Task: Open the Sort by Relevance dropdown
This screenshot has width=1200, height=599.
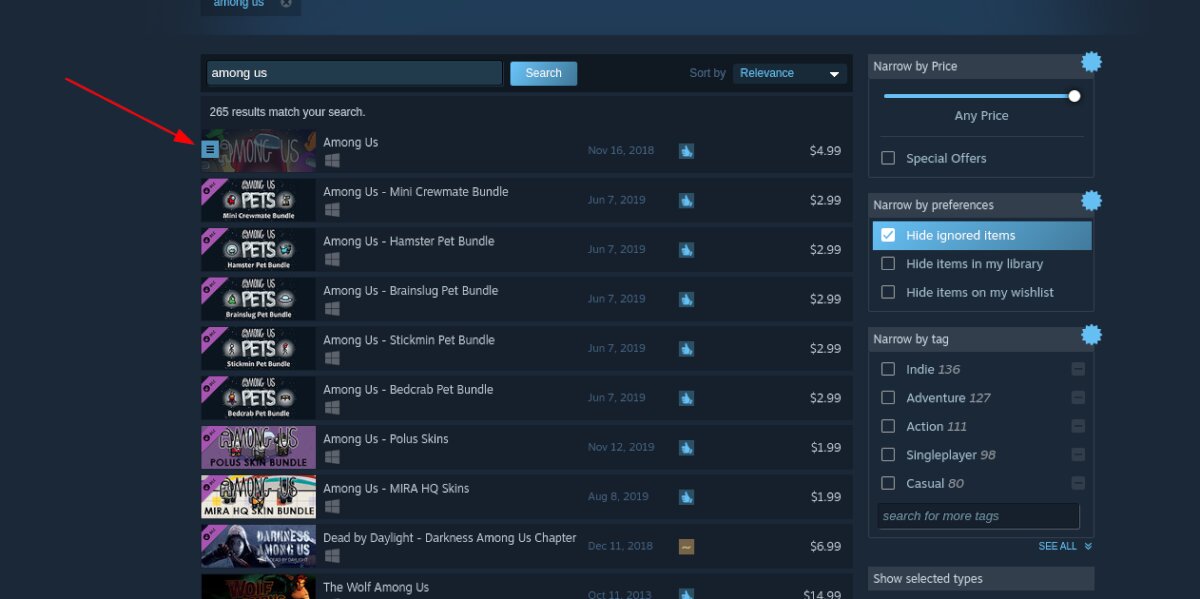Action: click(789, 72)
